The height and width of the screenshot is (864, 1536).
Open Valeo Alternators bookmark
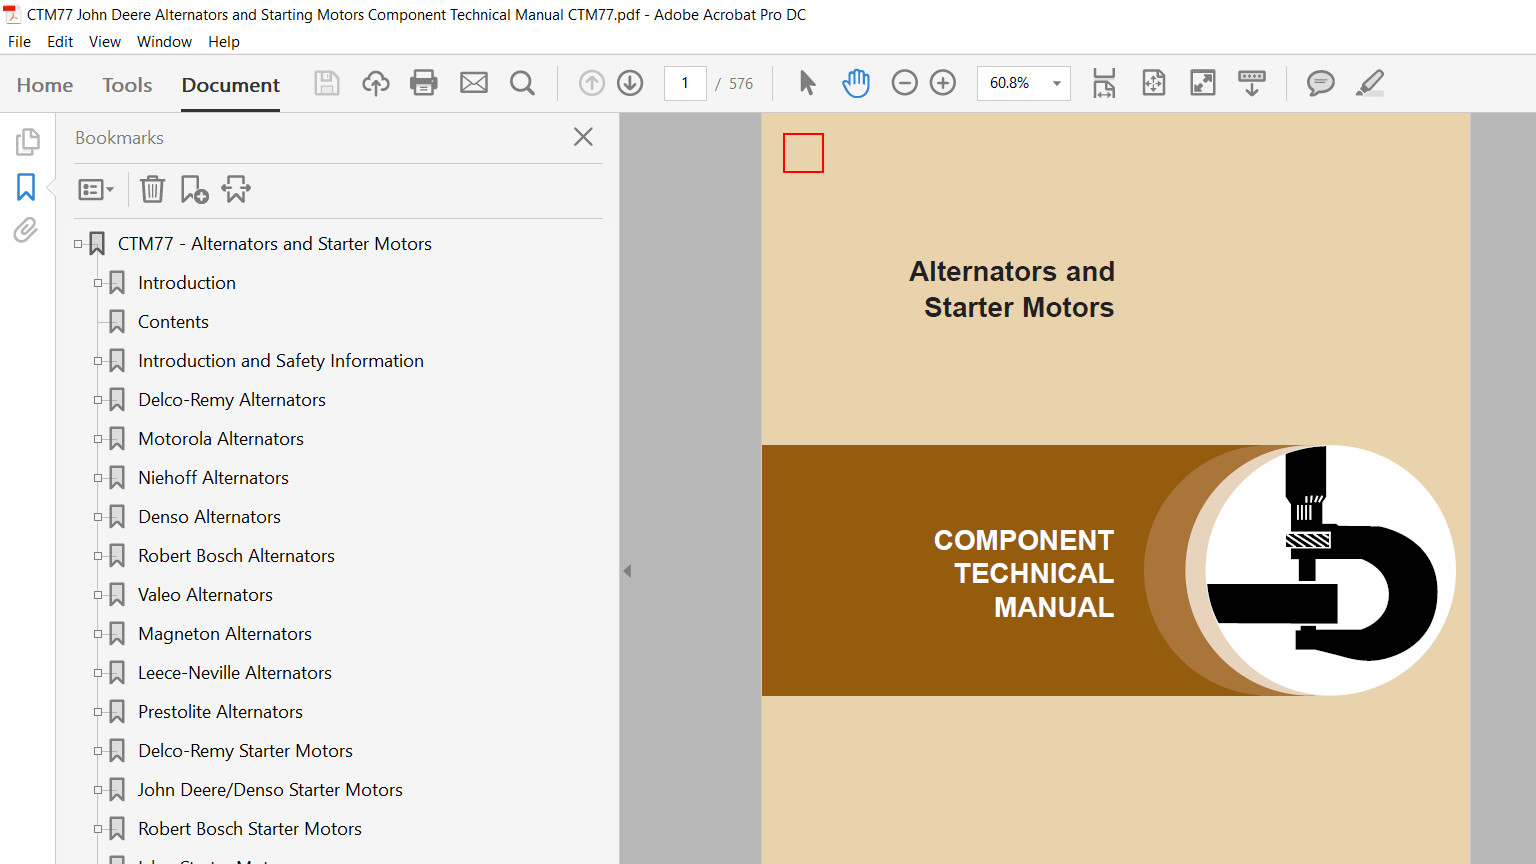(205, 595)
